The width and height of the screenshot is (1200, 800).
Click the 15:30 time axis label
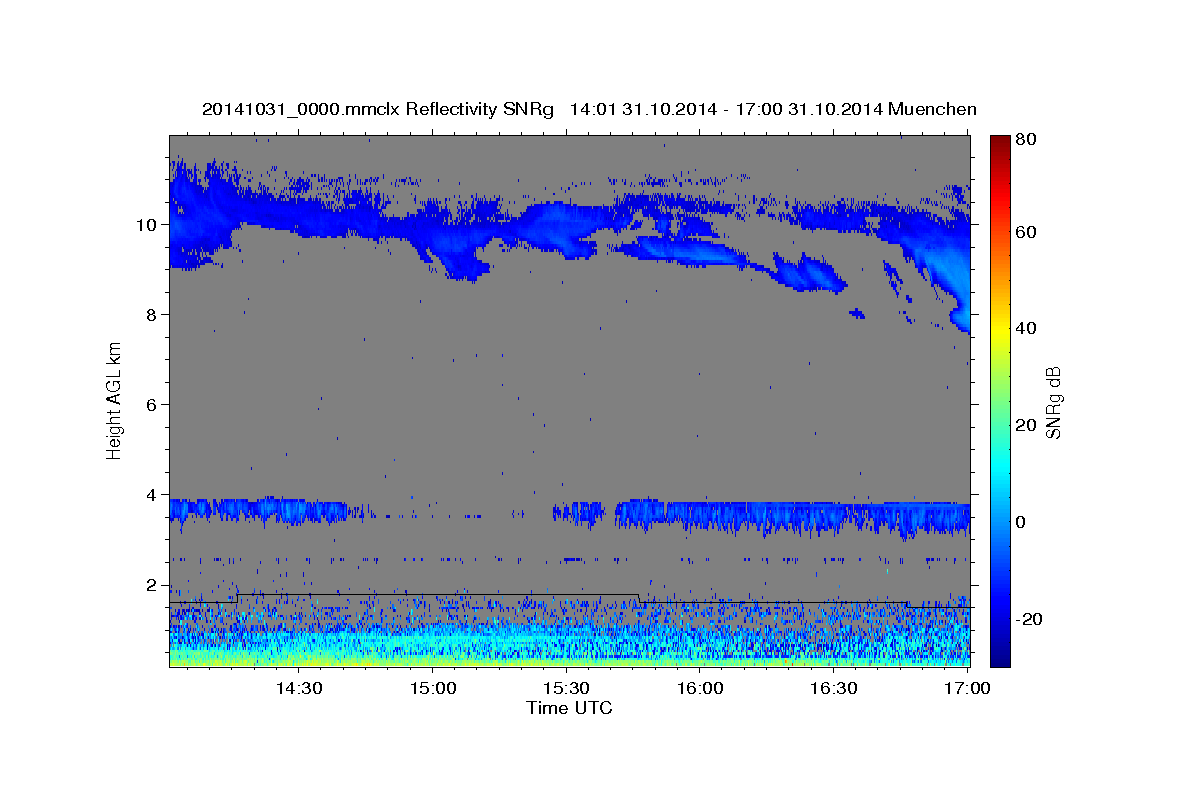(x=566, y=688)
